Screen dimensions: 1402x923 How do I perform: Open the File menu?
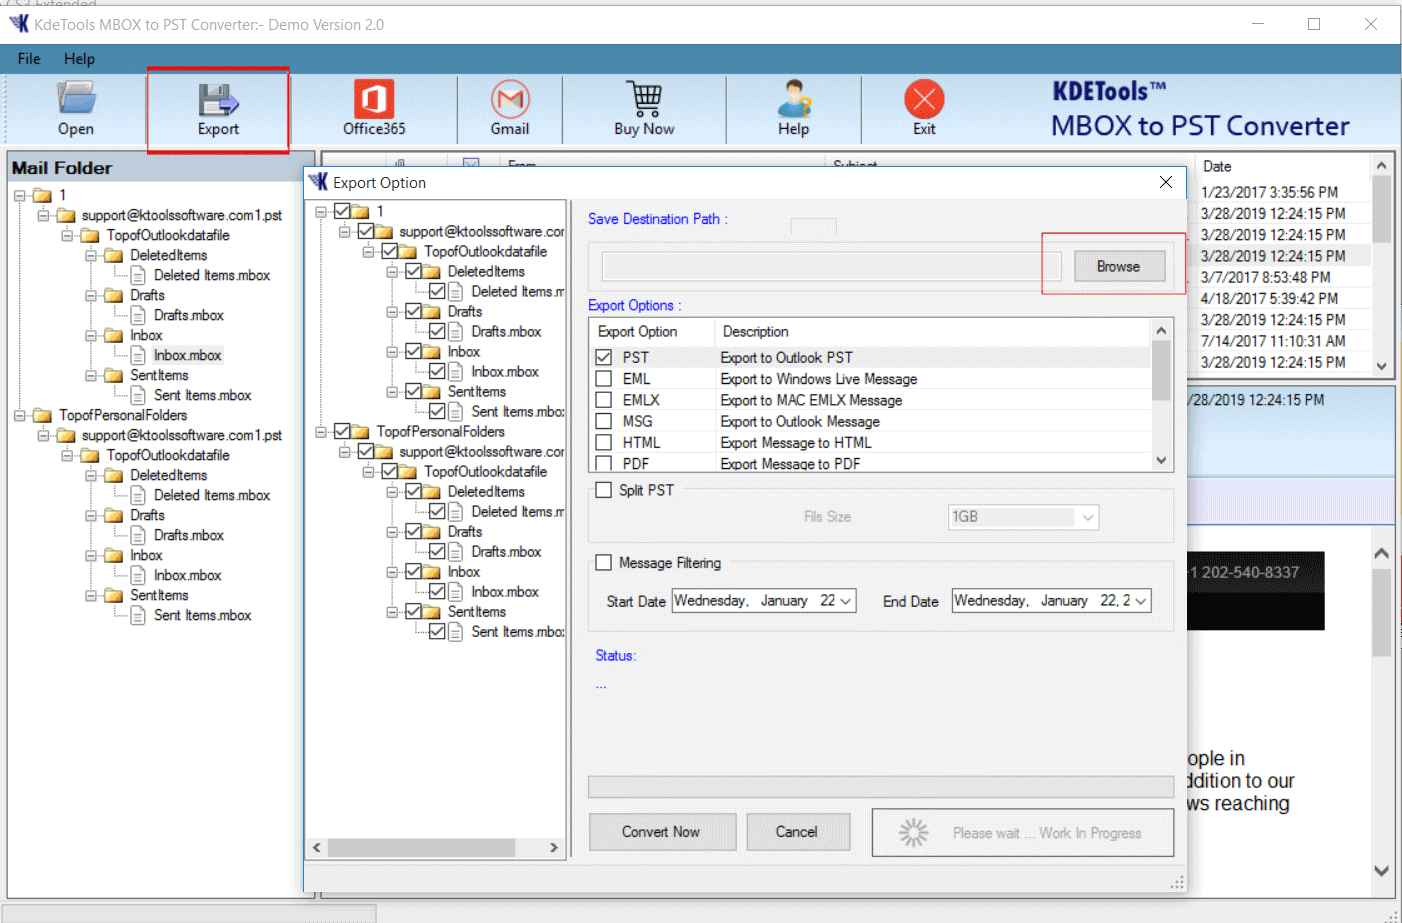(29, 59)
